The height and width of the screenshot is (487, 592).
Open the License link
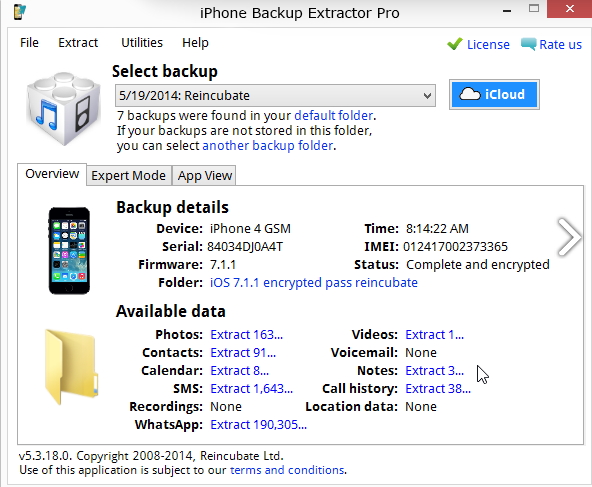coord(488,45)
